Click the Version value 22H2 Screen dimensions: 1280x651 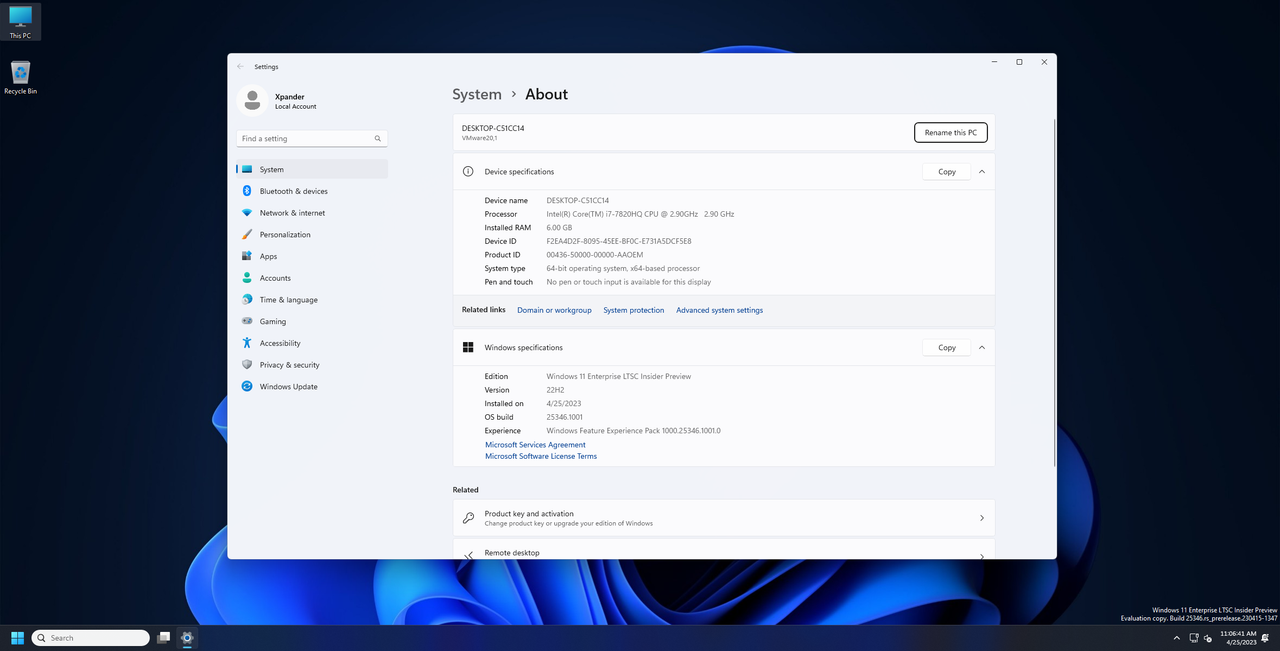point(556,390)
